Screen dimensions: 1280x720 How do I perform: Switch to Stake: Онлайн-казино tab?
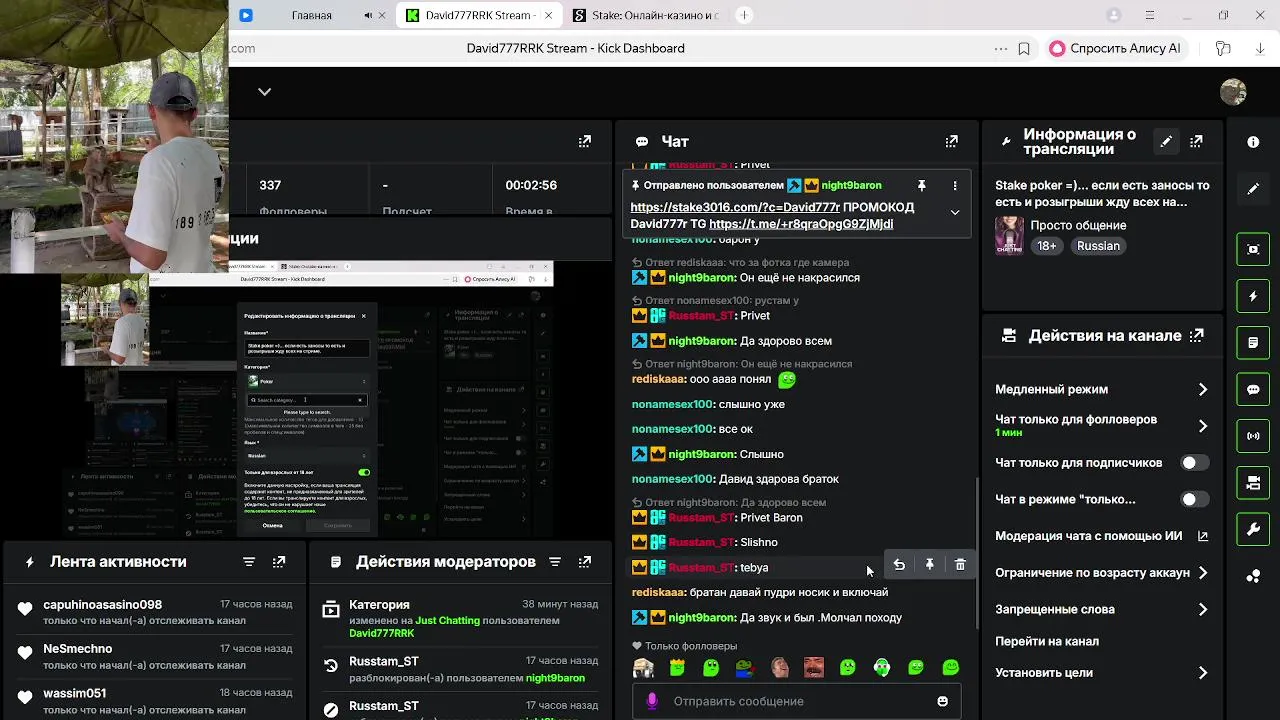647,16
